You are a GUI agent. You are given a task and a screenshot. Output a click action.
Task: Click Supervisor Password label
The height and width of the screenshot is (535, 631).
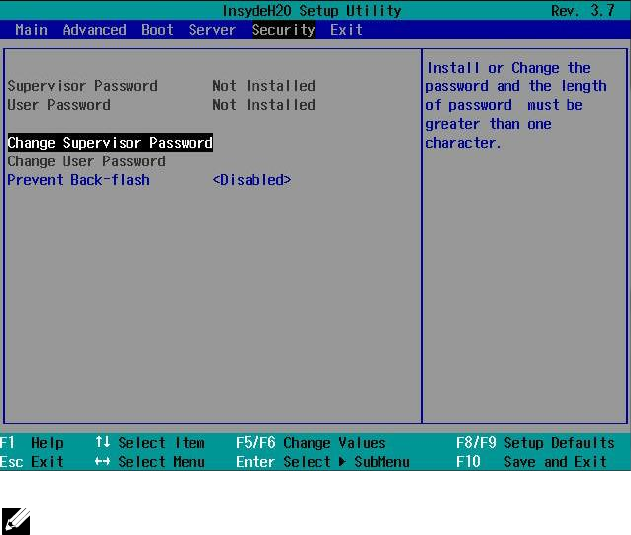(x=82, y=86)
